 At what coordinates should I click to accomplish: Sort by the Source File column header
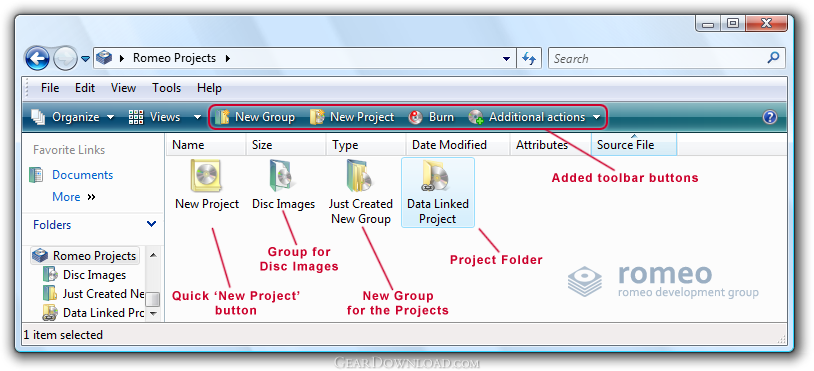pos(634,145)
